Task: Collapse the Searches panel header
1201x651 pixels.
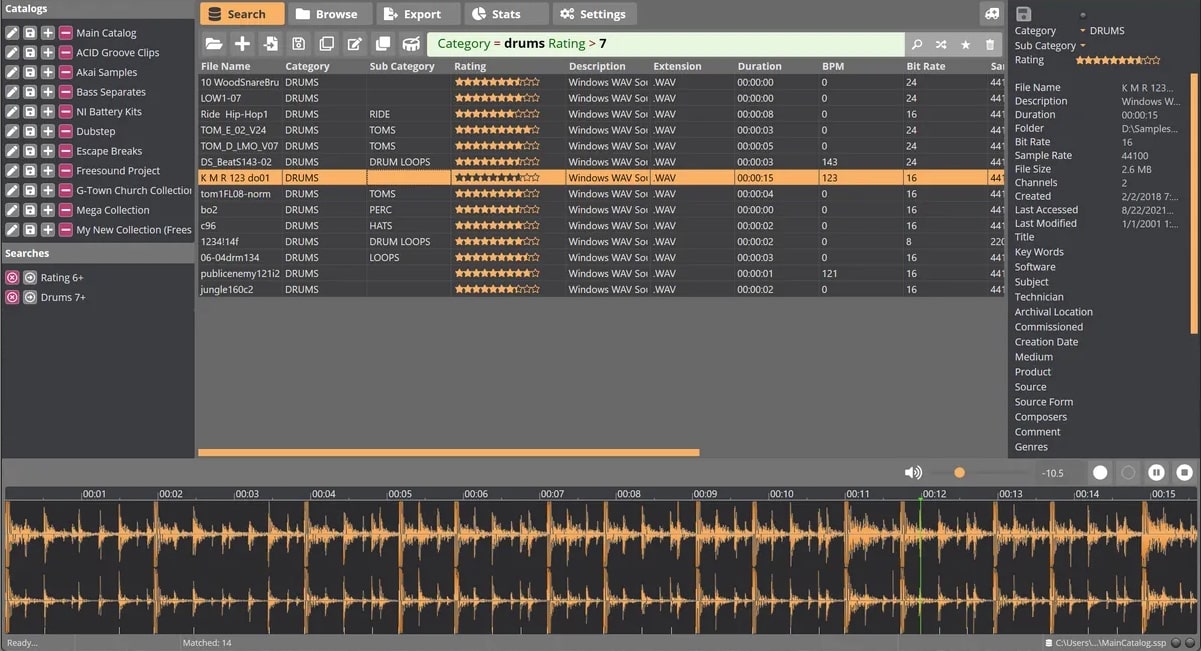Action: (x=97, y=253)
